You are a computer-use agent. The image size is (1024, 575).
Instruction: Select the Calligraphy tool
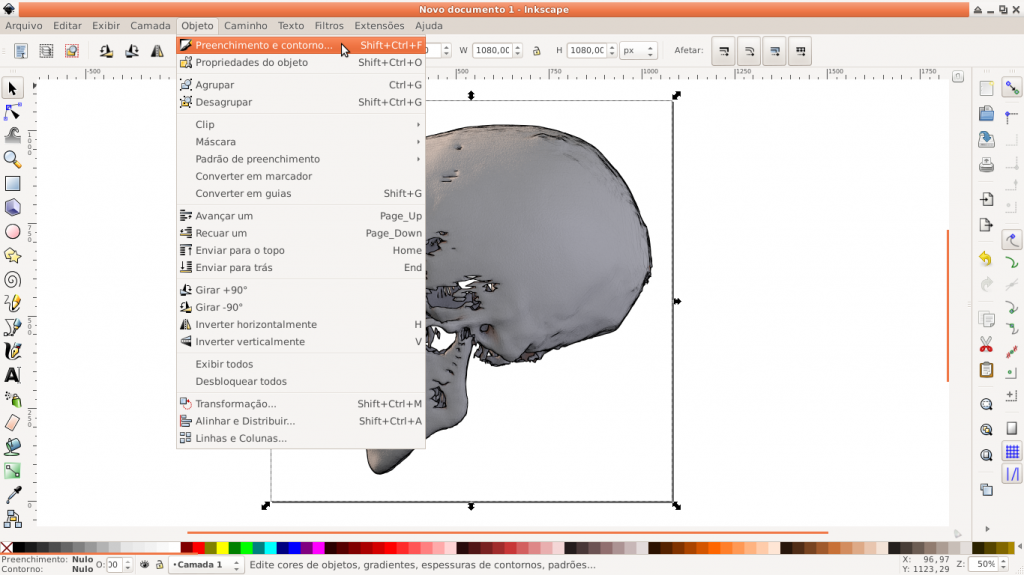point(12,352)
